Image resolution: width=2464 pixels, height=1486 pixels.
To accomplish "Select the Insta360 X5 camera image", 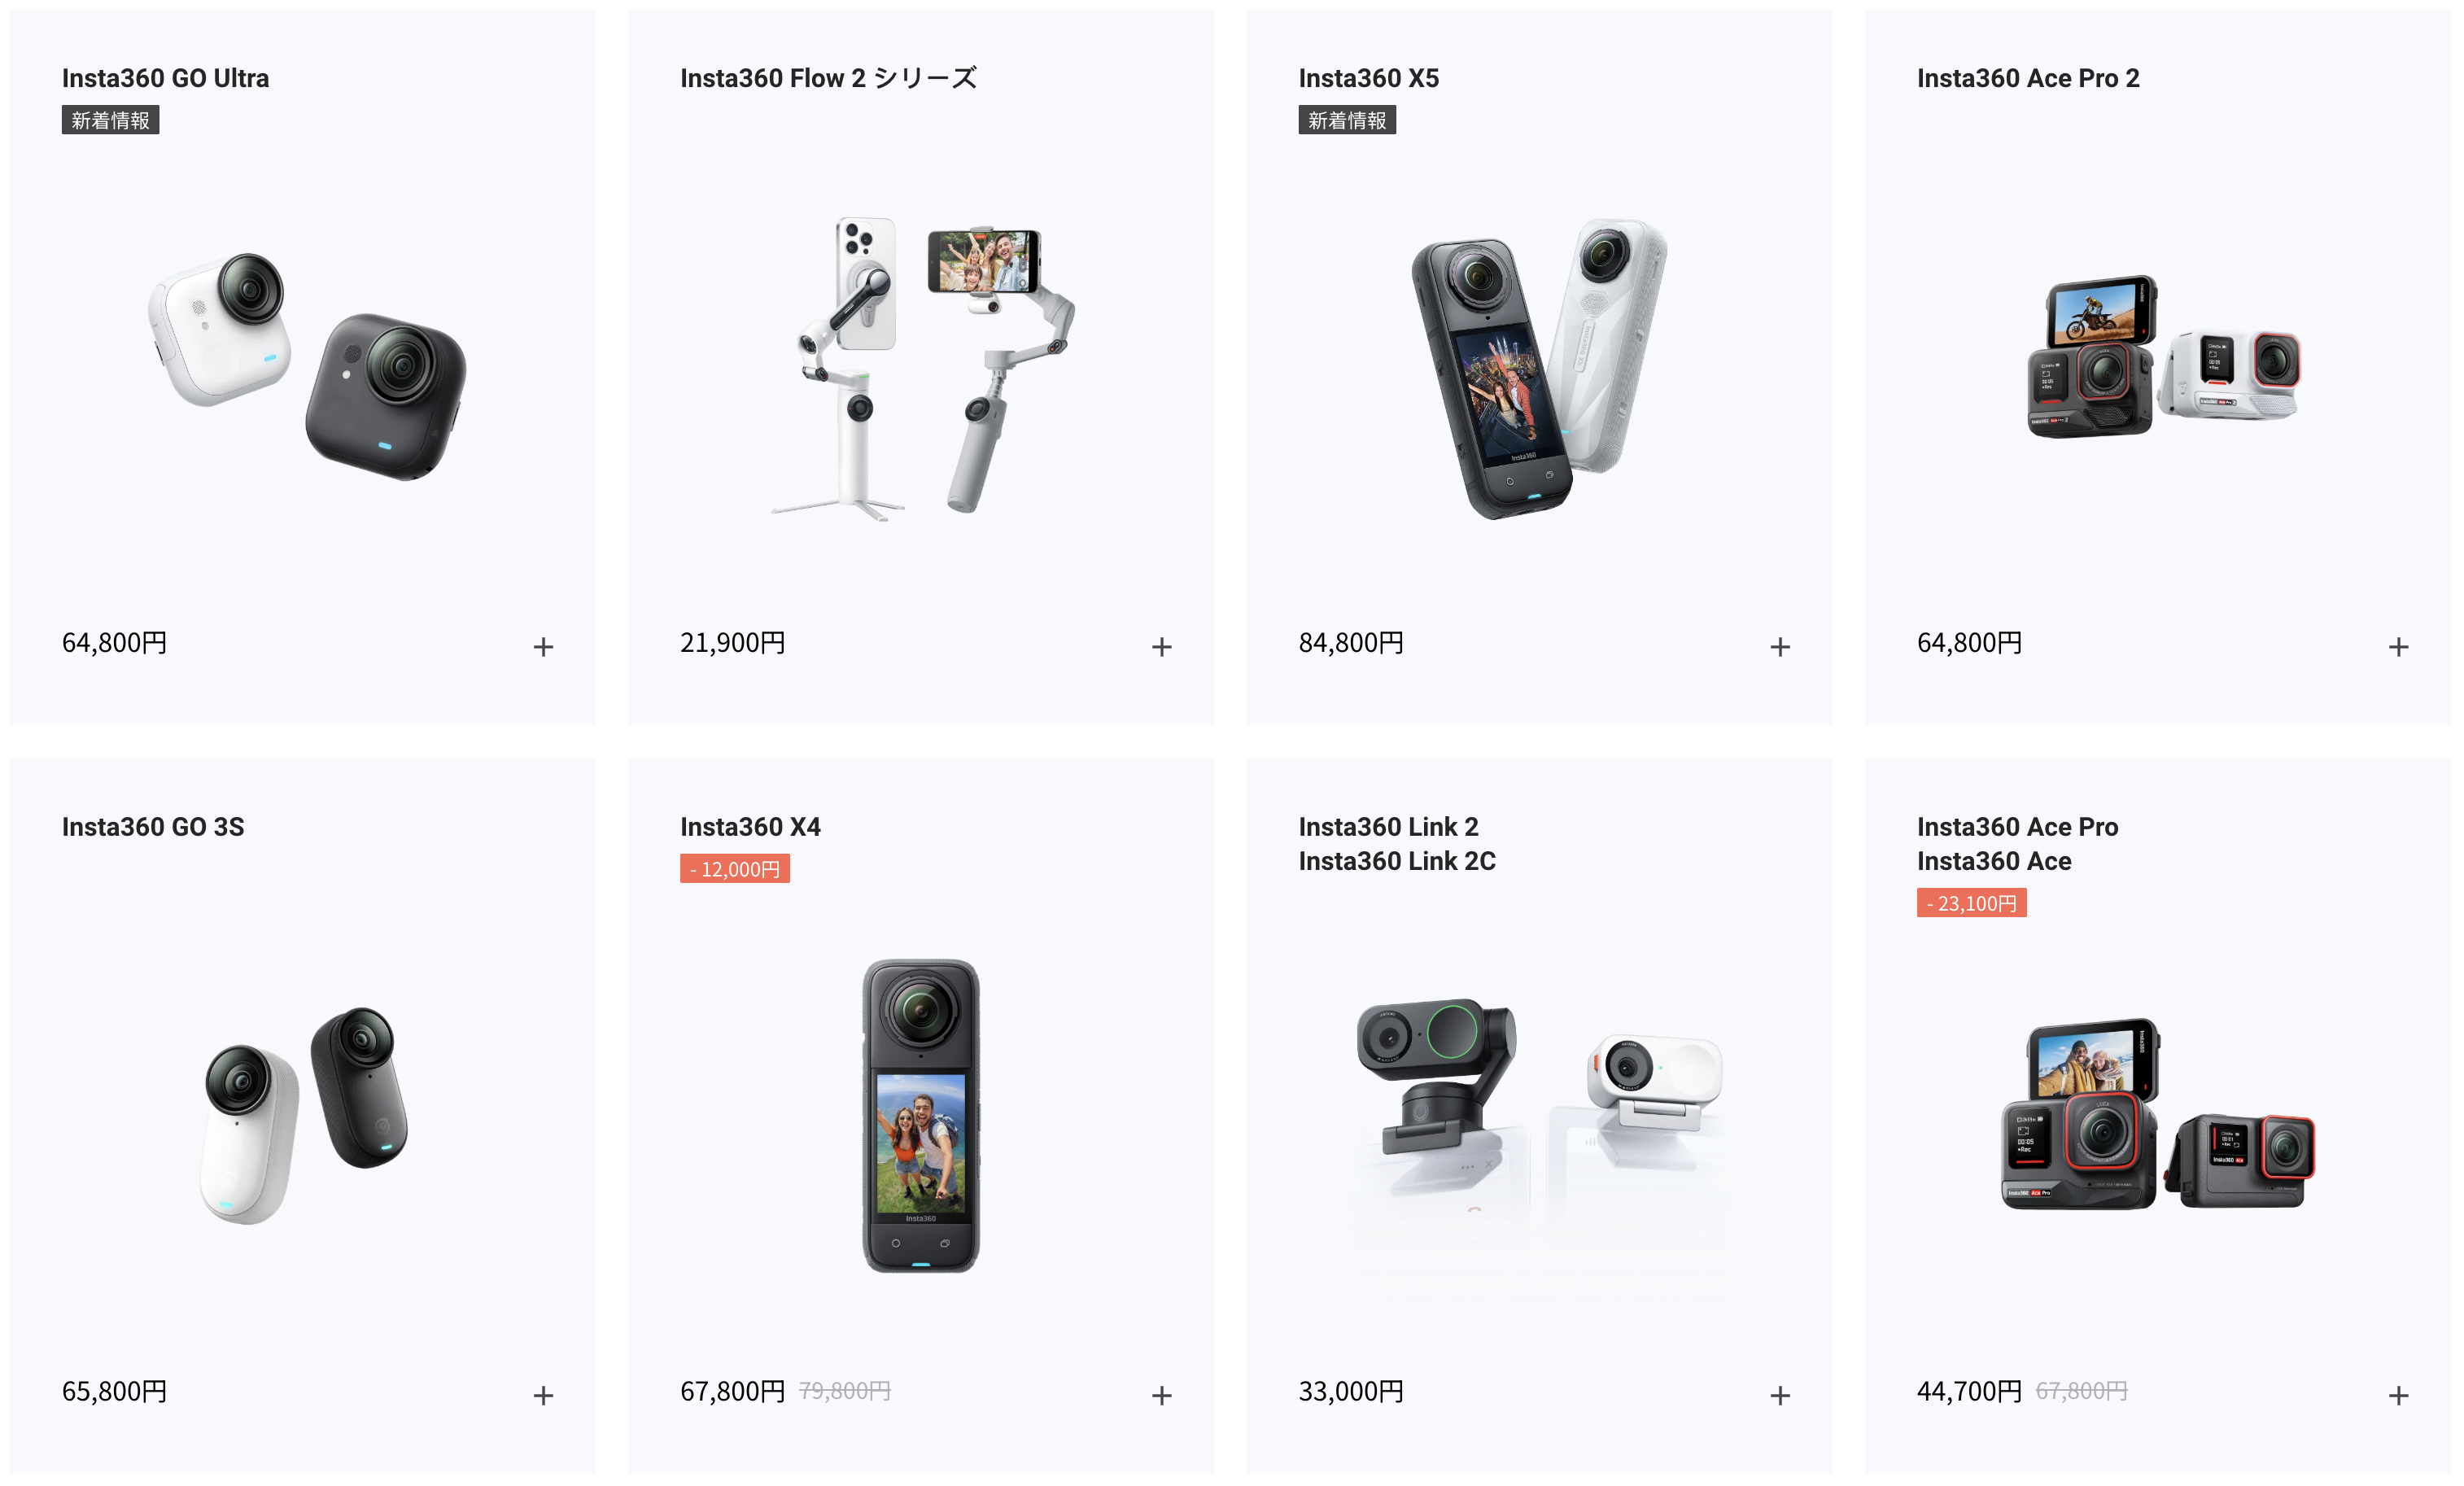I will click(x=1539, y=368).
